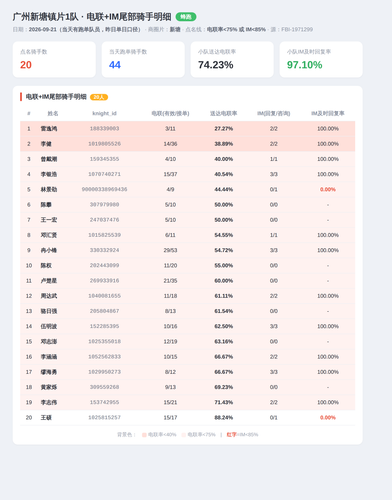392x500 pixels.
Task: Click the 电联率<40% legend color swatch
Action: coord(144,435)
